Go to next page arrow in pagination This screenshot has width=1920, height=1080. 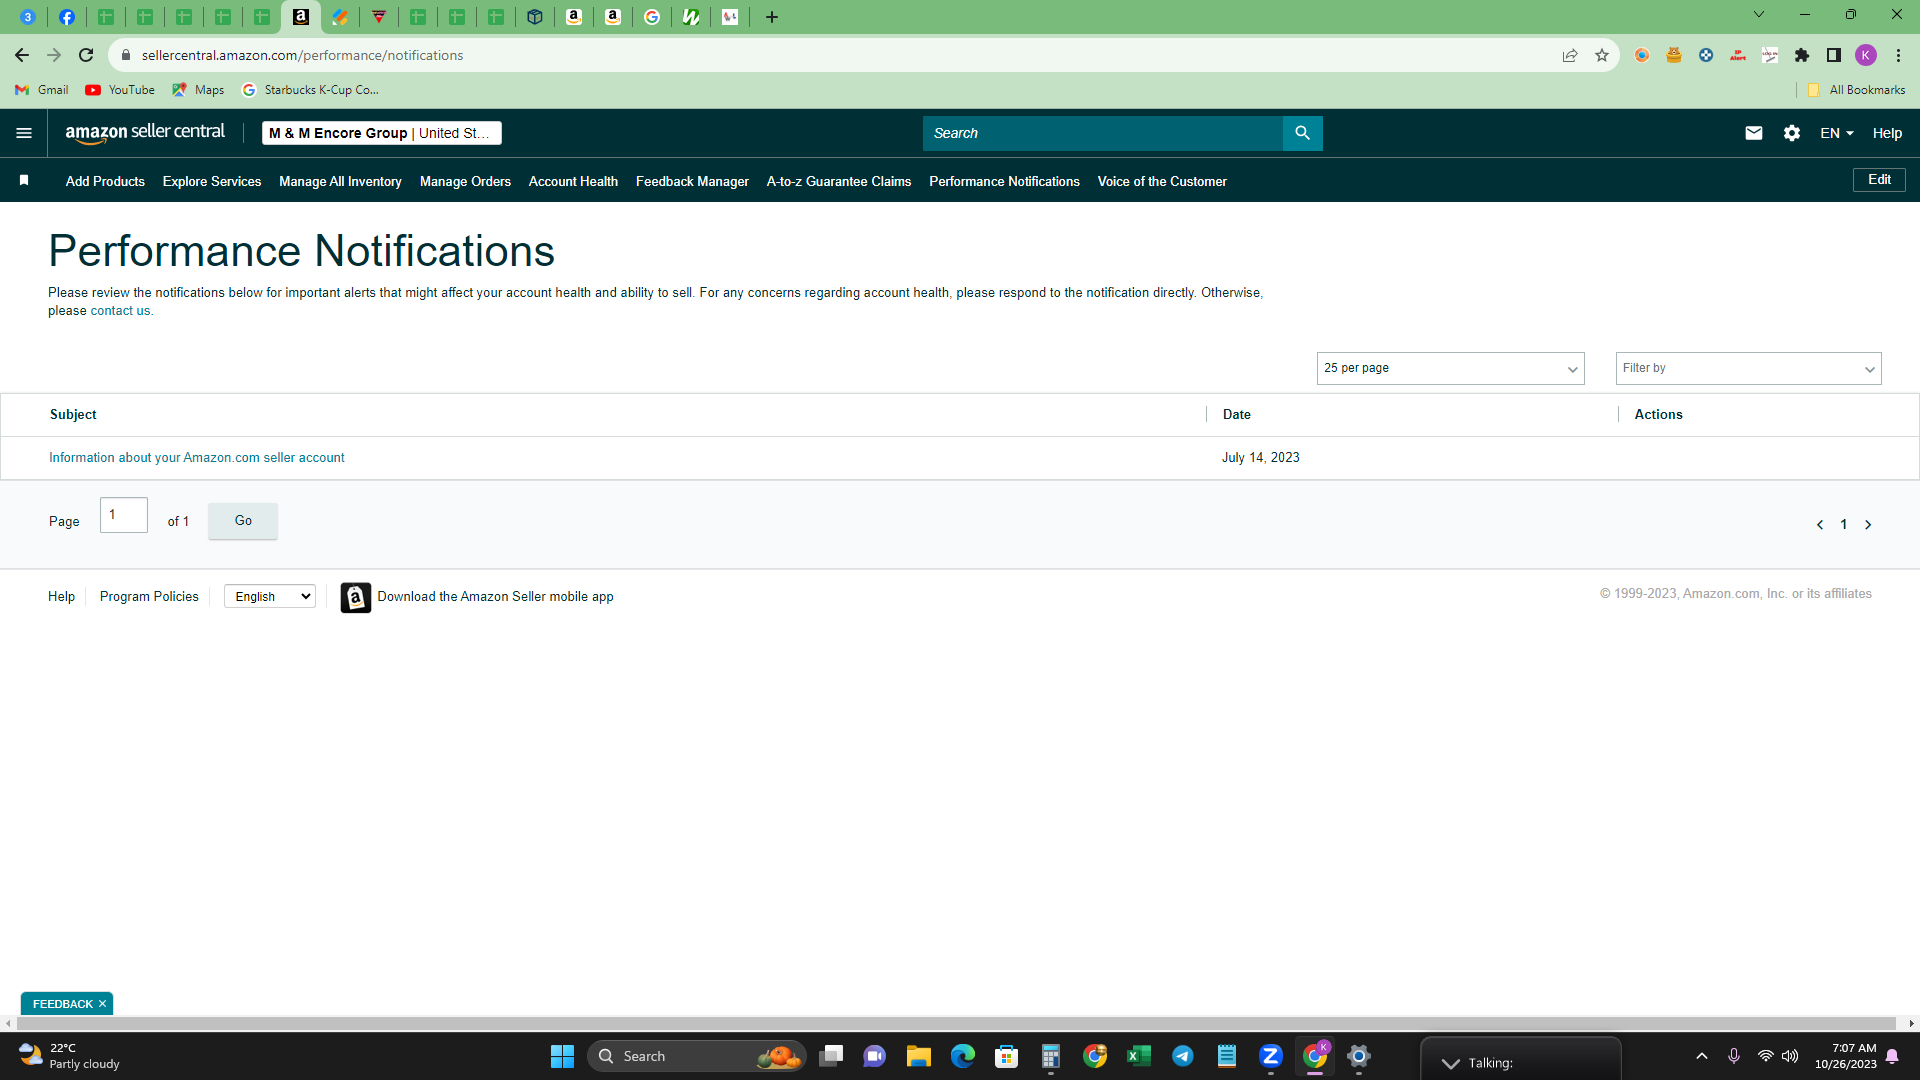coord(1868,525)
